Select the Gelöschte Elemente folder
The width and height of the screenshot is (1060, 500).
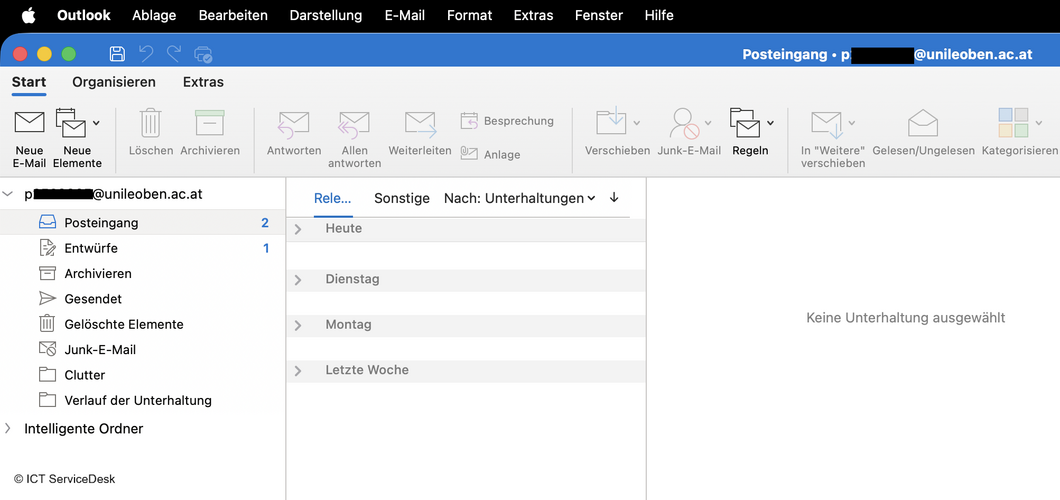click(x=143, y=324)
